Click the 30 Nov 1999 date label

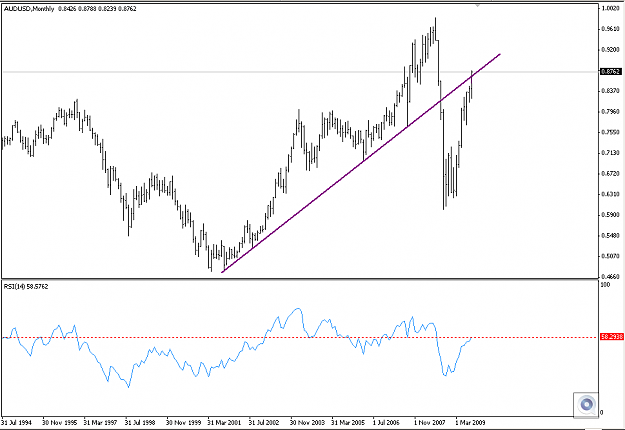click(x=183, y=422)
